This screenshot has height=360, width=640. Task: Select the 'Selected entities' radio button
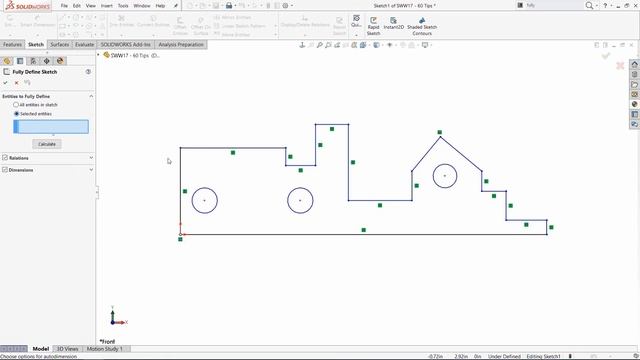[16, 114]
